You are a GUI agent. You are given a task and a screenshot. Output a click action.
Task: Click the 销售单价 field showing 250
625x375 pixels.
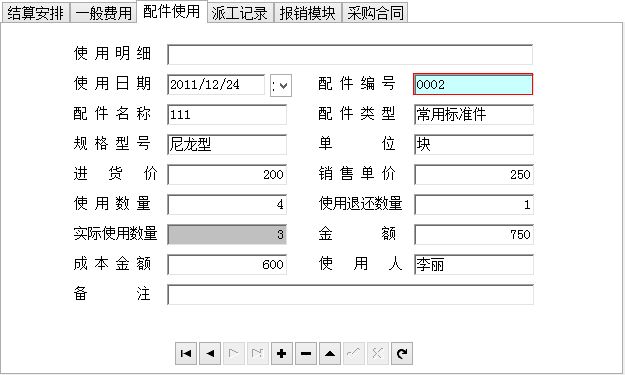tap(474, 175)
